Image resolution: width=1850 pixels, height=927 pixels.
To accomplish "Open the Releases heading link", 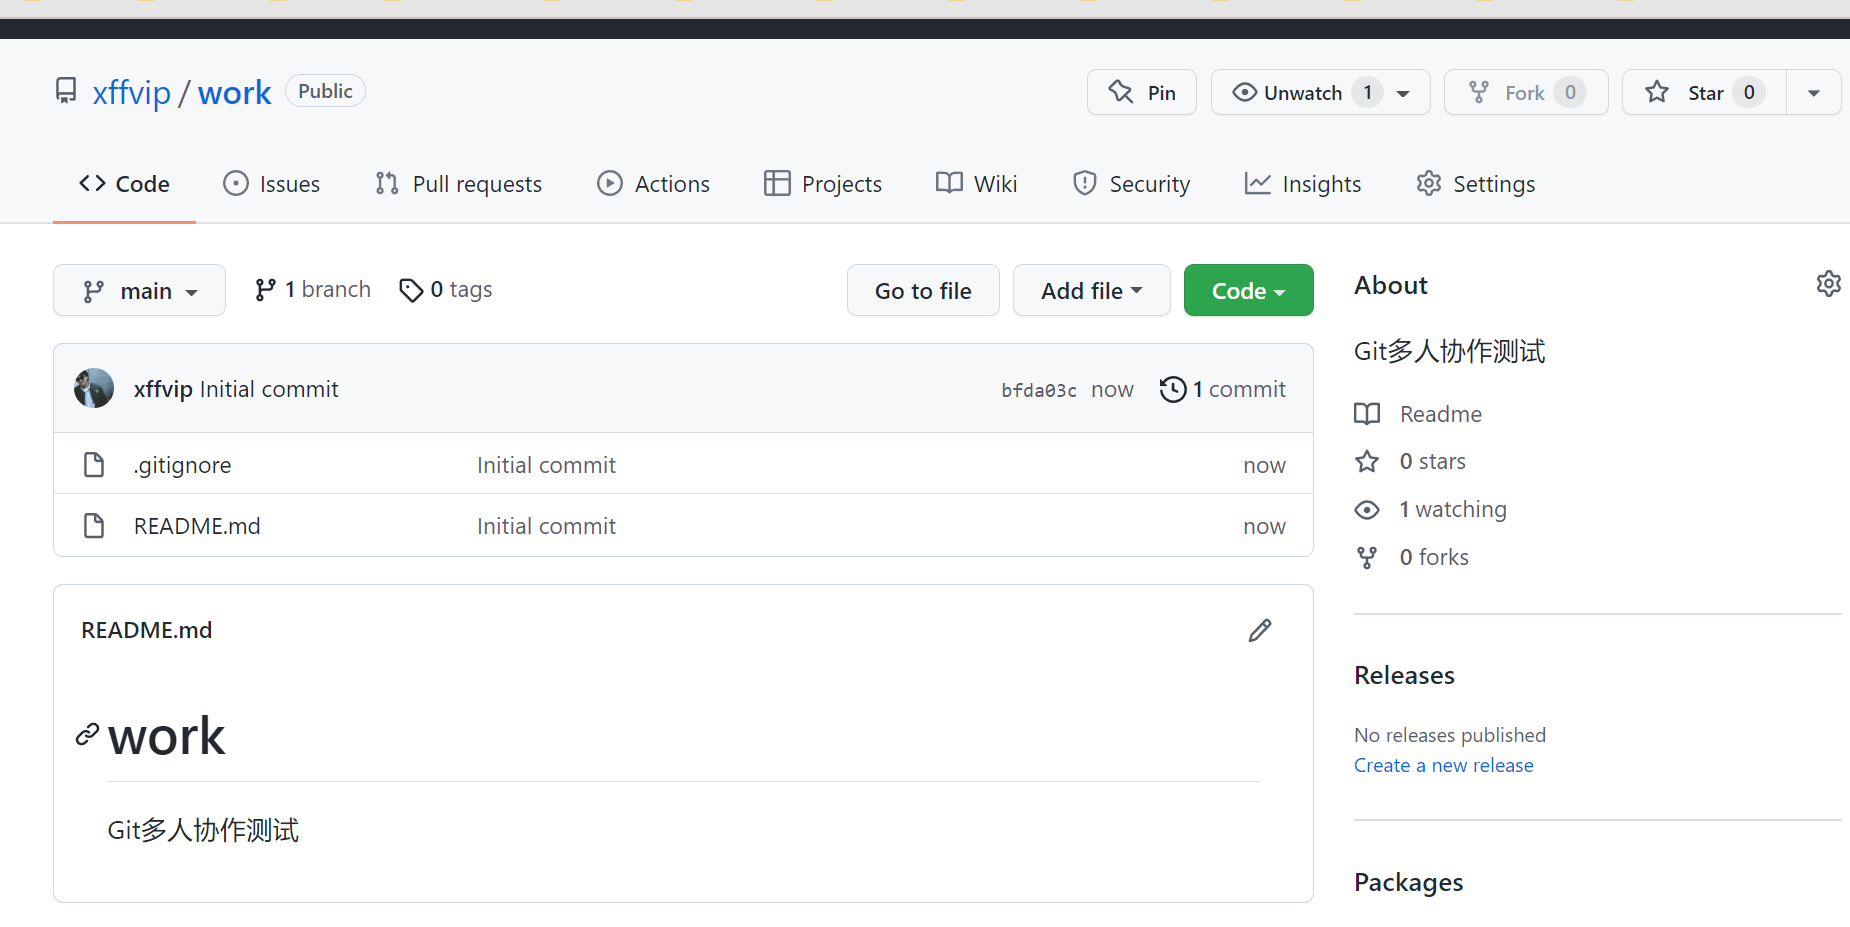I will [1404, 675].
